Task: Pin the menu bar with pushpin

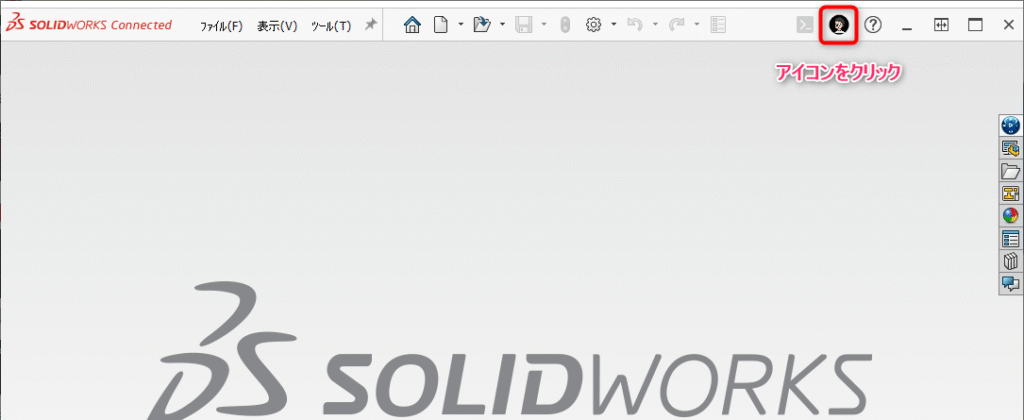Action: click(370, 25)
